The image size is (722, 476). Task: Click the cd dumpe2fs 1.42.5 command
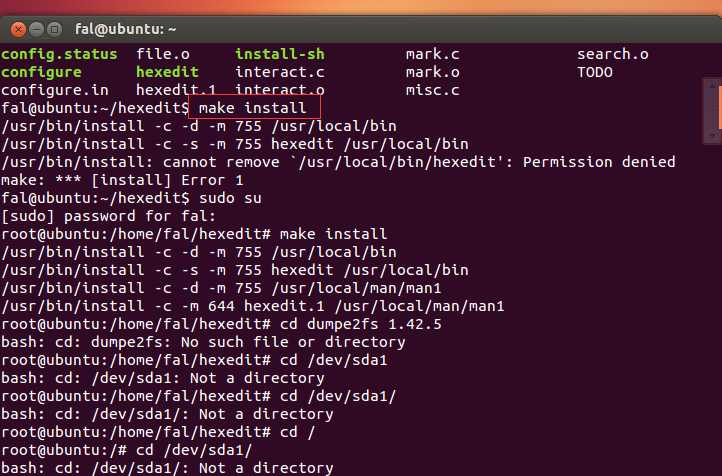click(x=388, y=324)
